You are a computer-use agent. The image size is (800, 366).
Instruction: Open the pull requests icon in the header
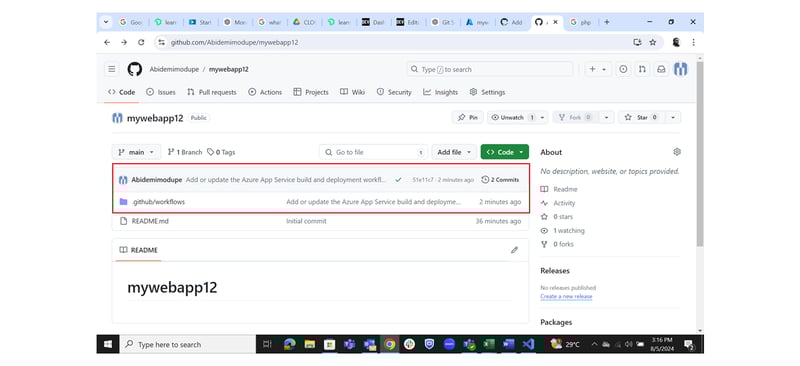(x=642, y=69)
